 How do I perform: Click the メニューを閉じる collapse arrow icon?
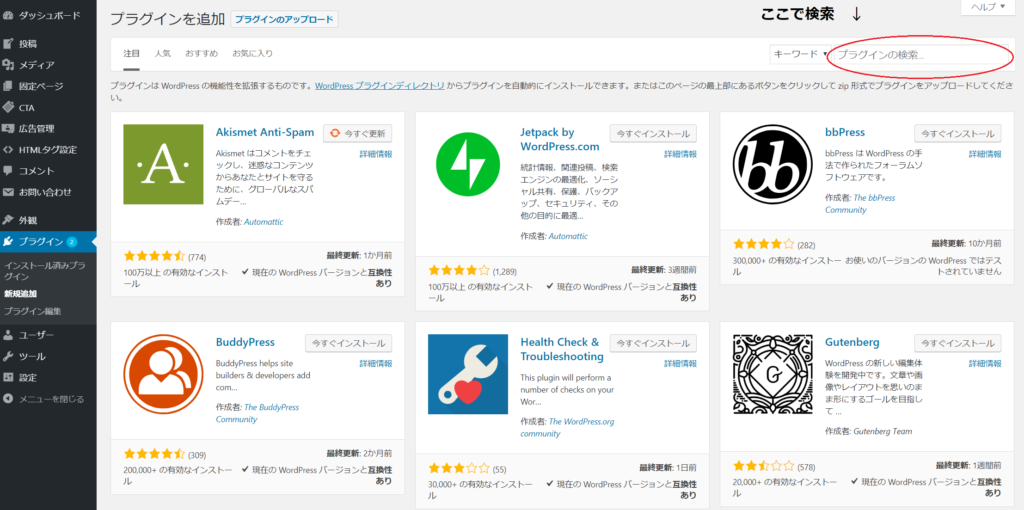(8, 399)
